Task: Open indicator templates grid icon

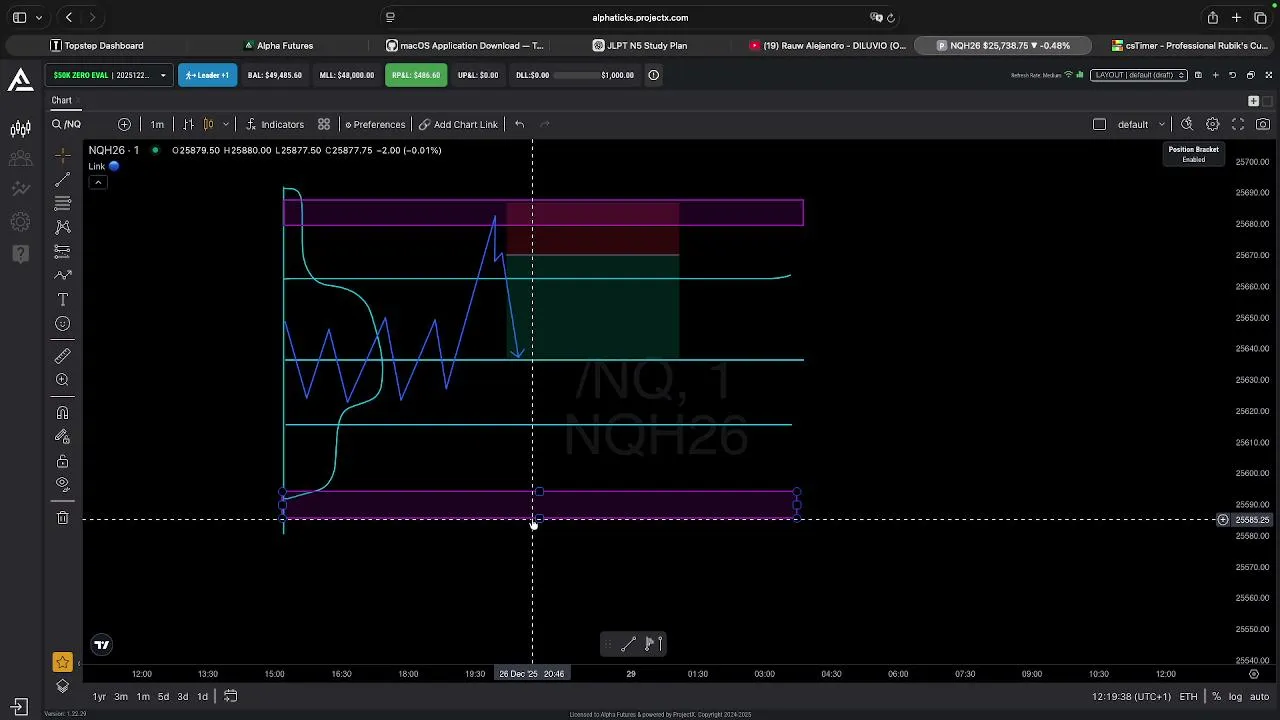Action: point(324,124)
